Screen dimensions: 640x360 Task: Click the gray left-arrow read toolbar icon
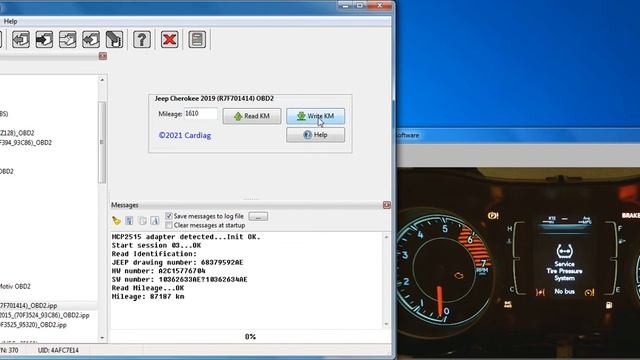tap(21, 40)
